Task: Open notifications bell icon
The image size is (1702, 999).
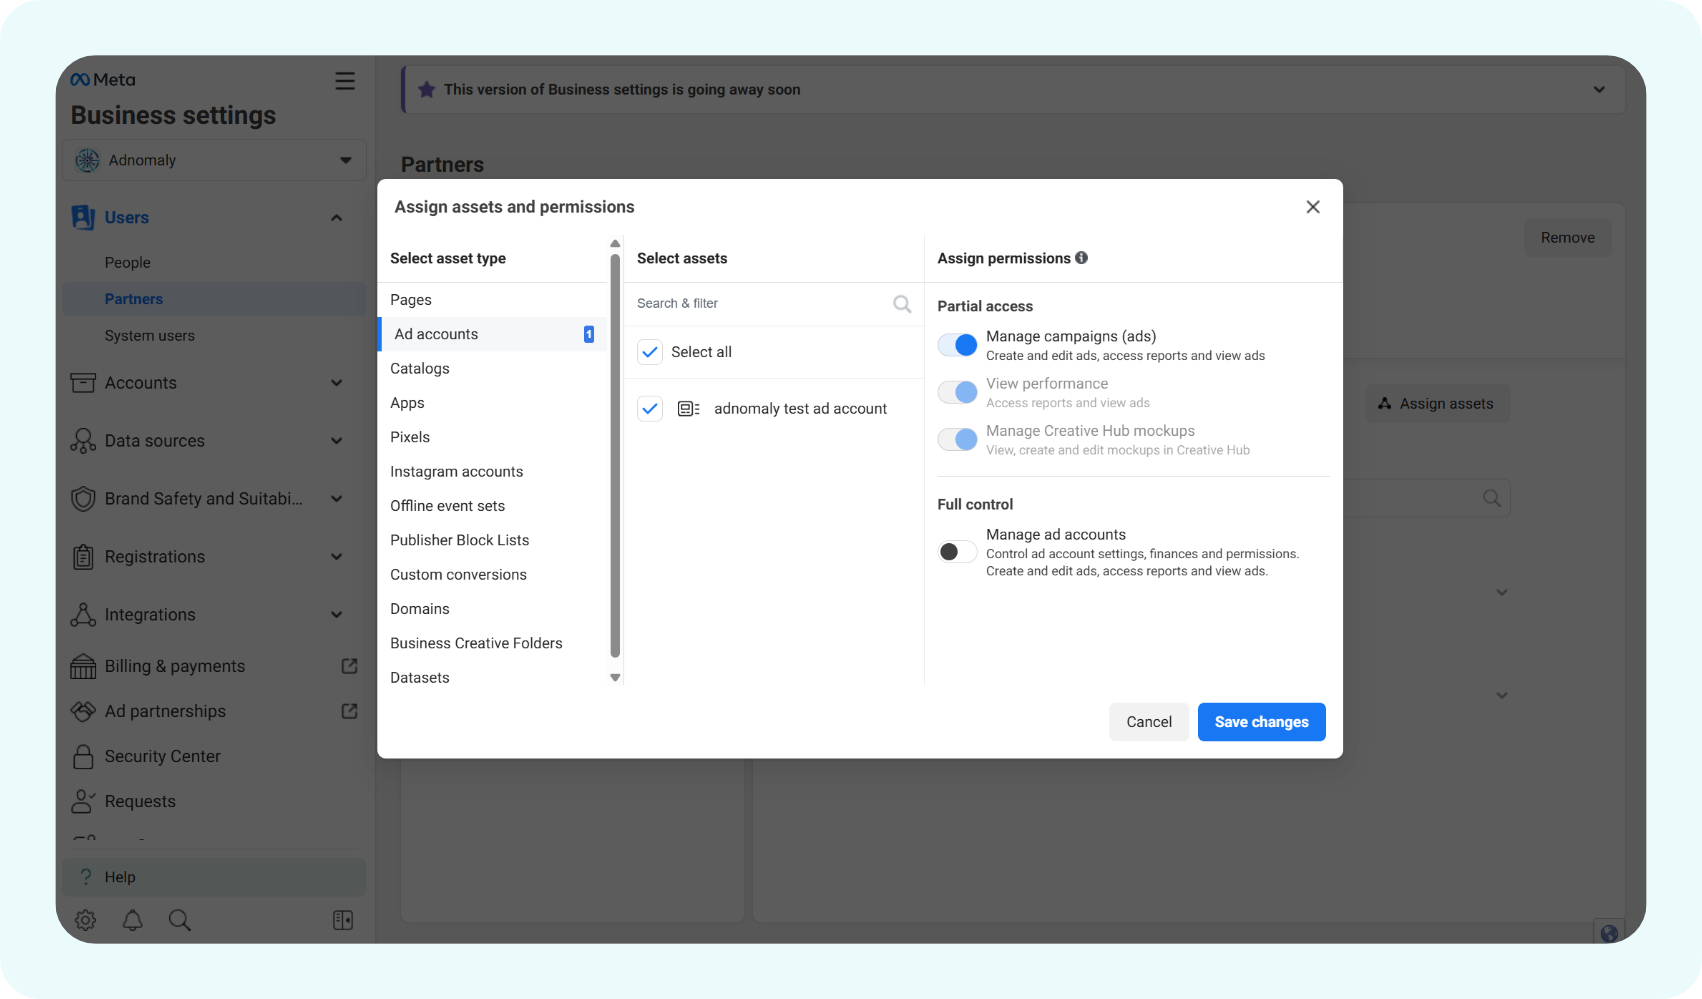Action: (x=132, y=920)
